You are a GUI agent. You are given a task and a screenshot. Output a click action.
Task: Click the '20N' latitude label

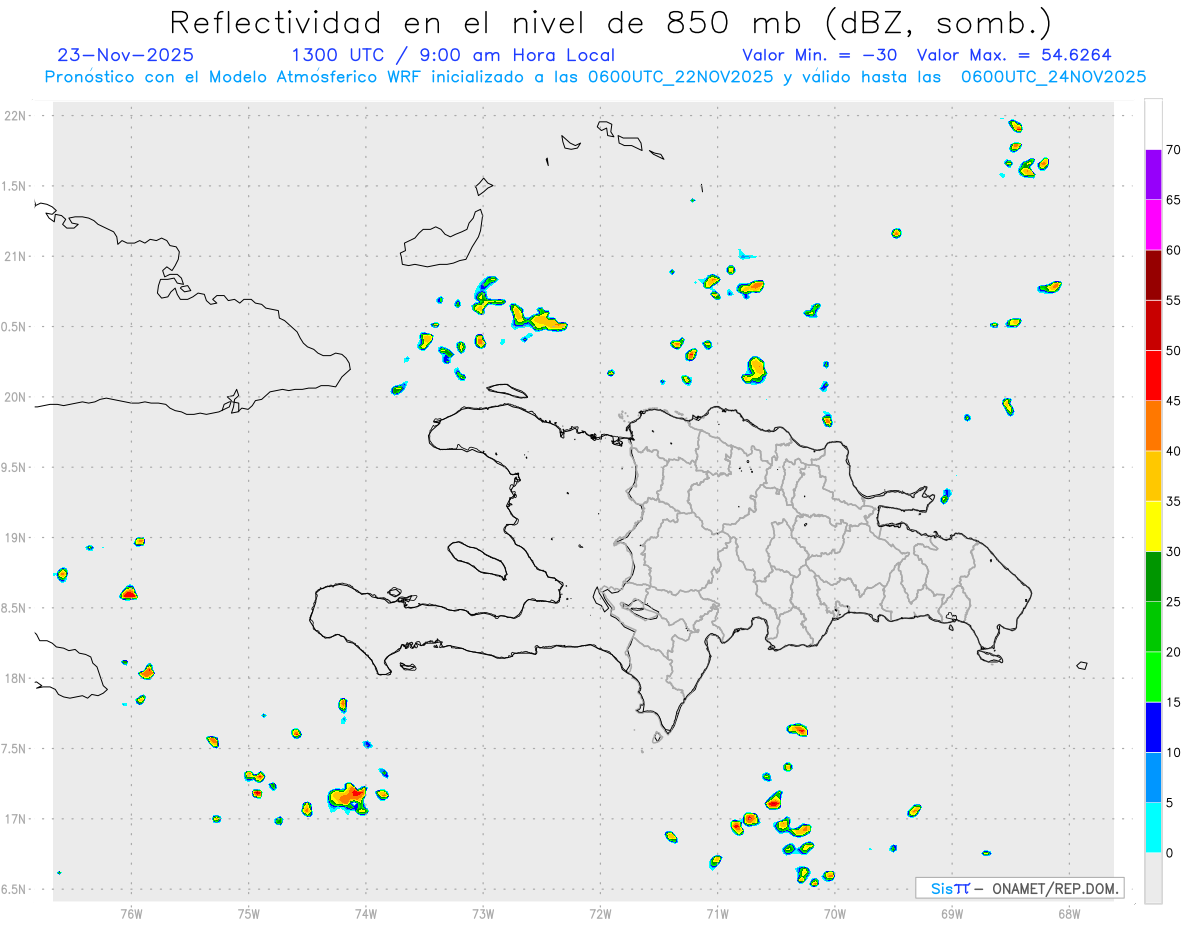[15, 397]
